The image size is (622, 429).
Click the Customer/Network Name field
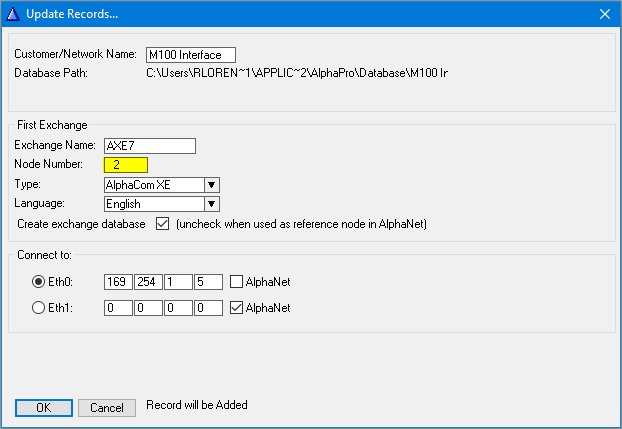[191, 55]
